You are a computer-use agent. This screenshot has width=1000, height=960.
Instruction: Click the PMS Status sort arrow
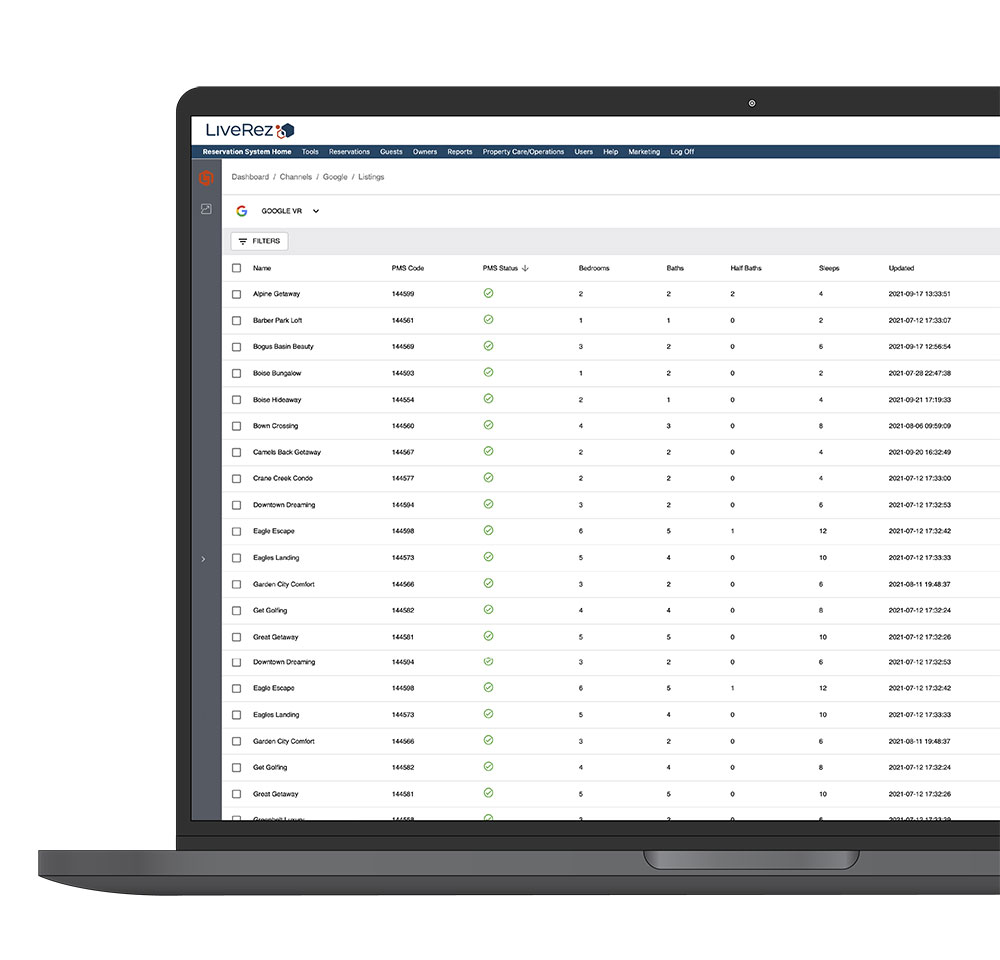pyautogui.click(x=525, y=268)
